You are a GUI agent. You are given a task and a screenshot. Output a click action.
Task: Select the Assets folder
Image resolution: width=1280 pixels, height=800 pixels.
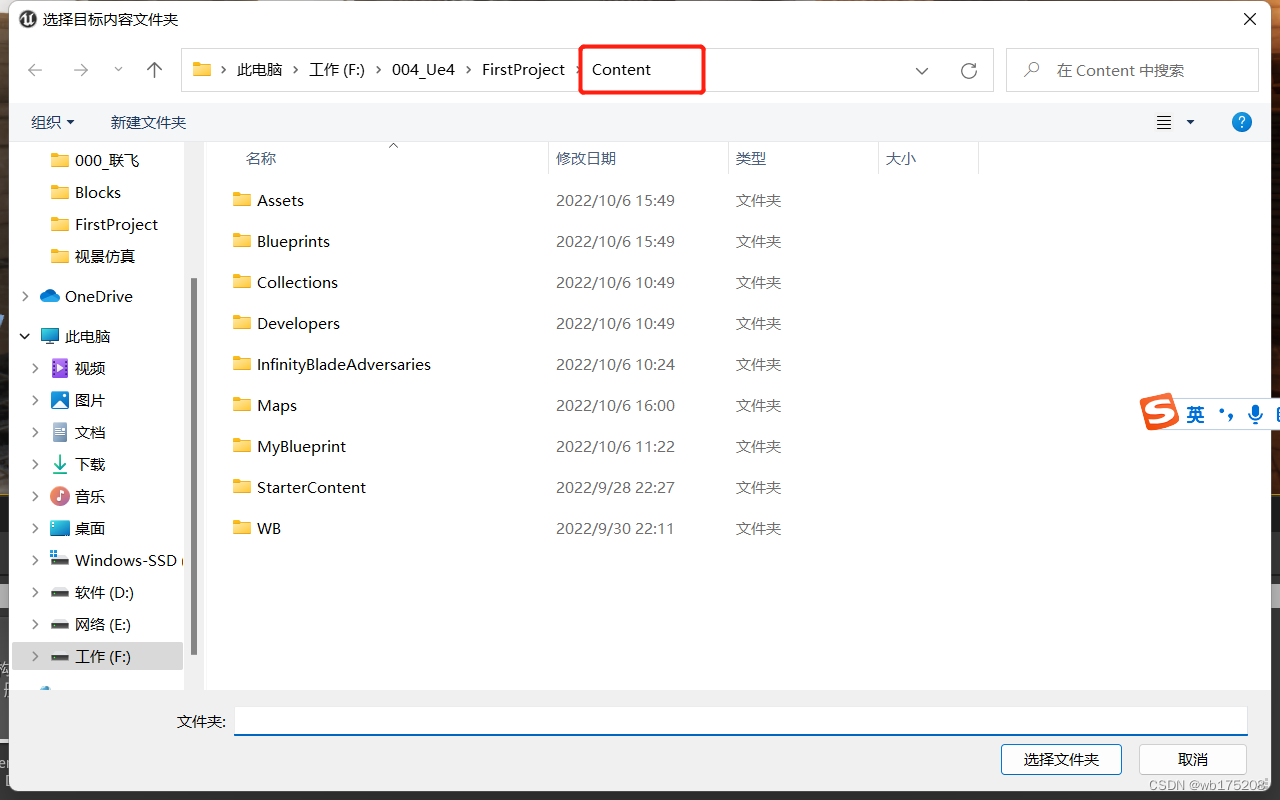point(280,200)
